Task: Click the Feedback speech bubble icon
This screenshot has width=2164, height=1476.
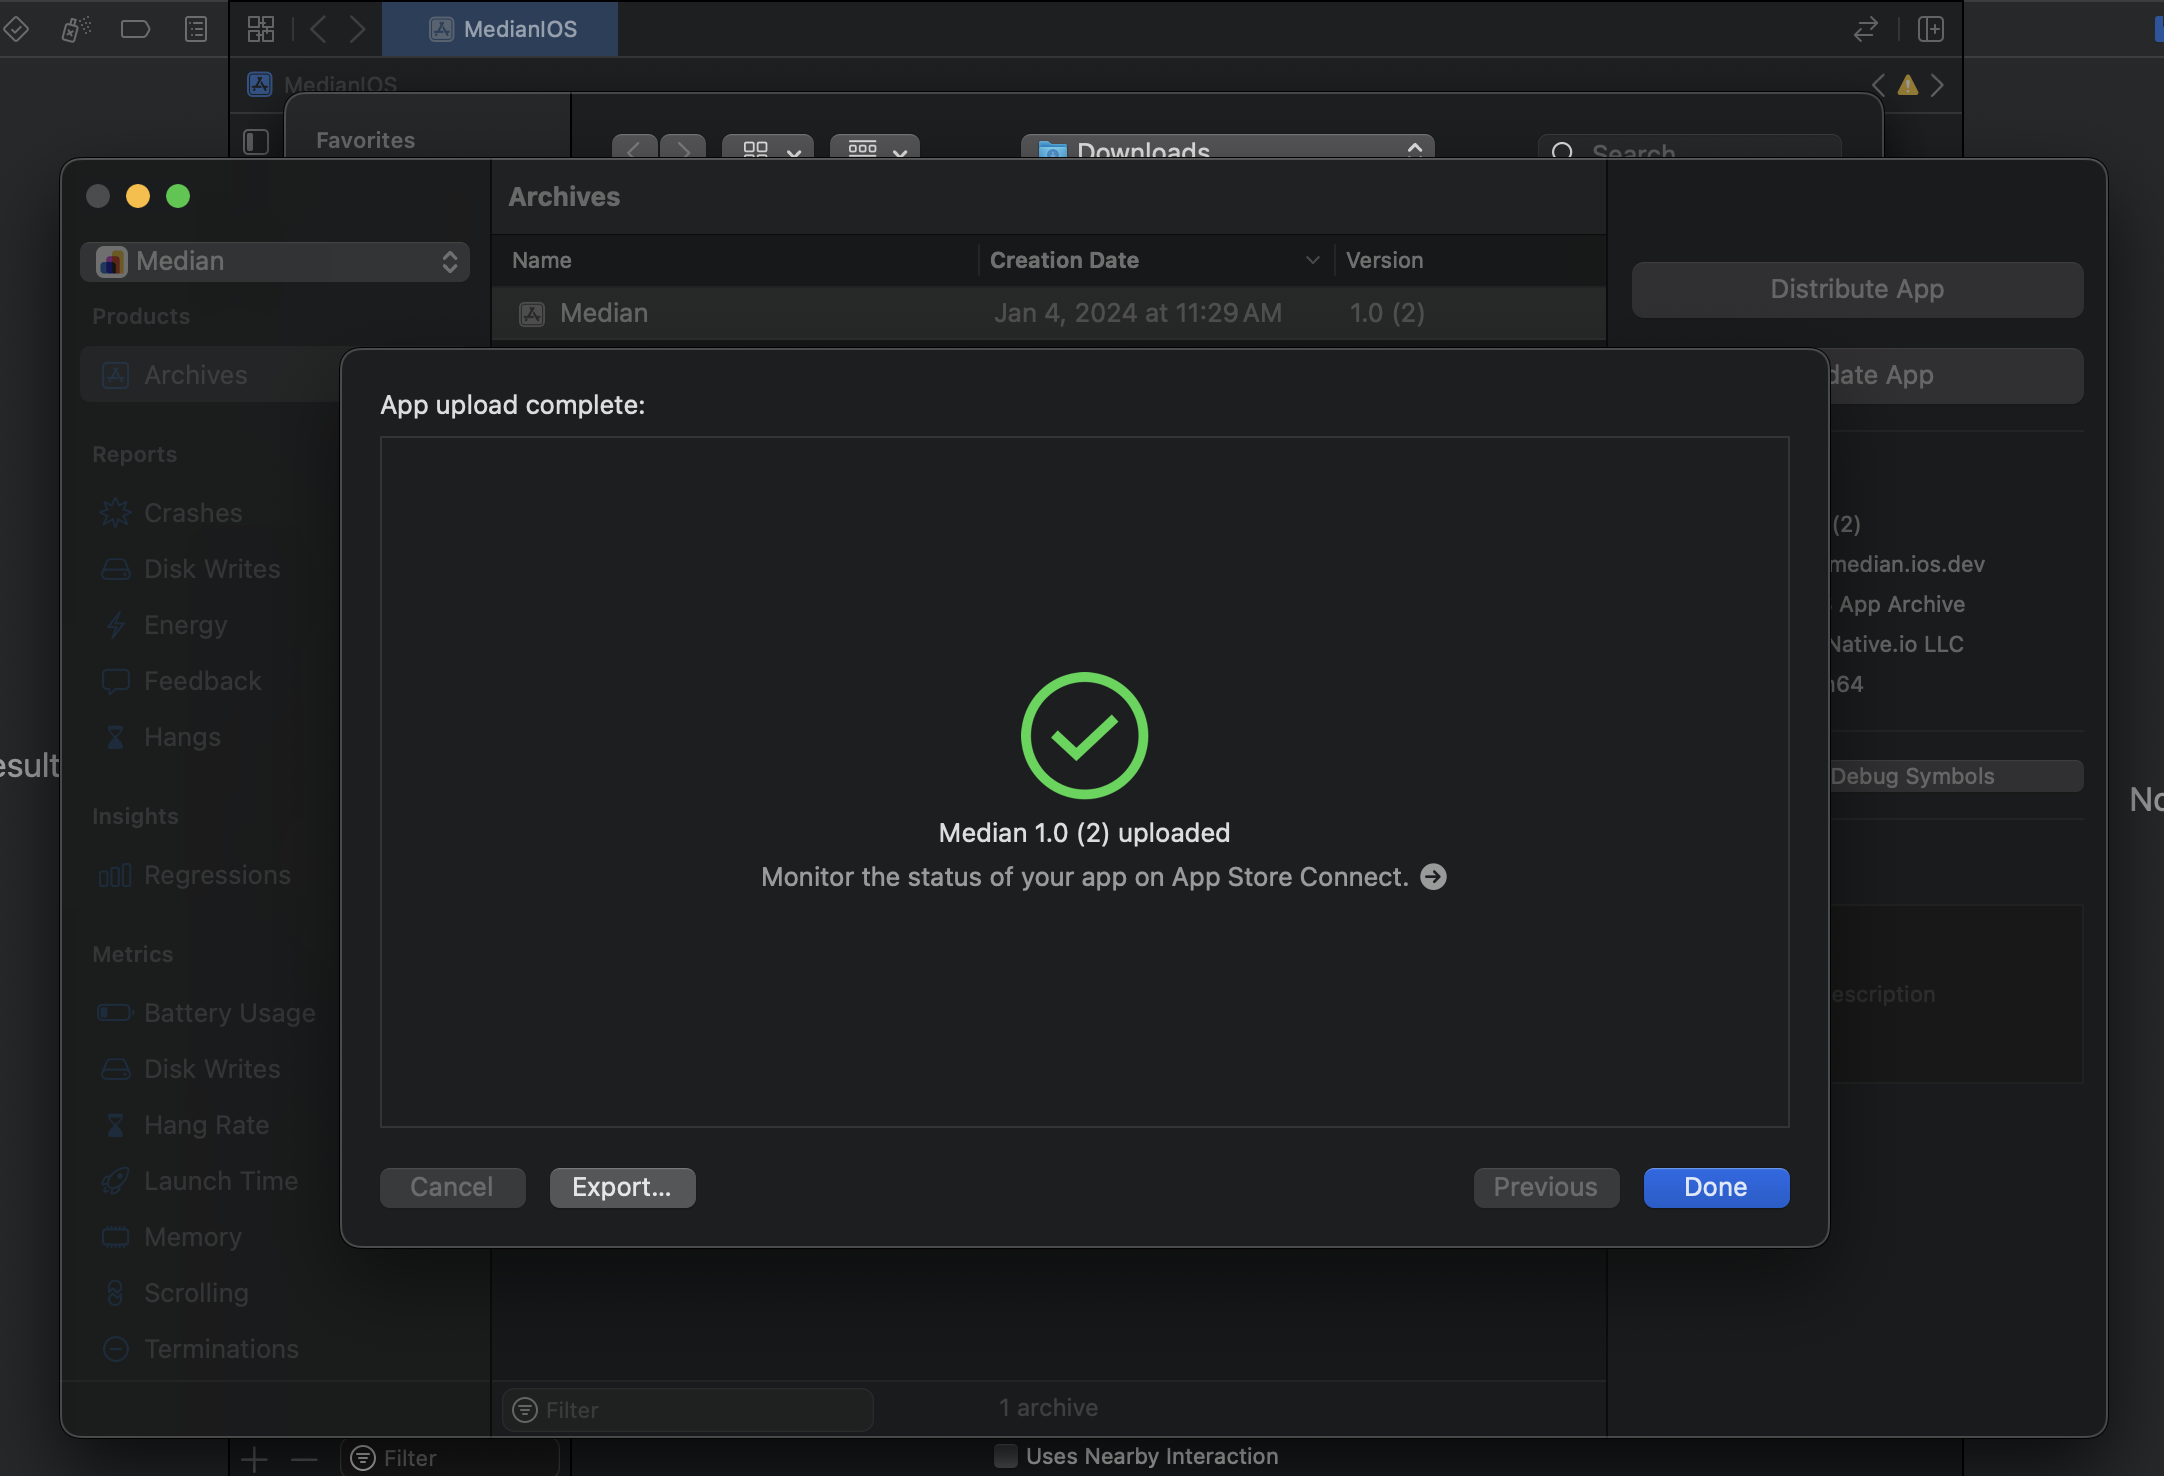Action: coord(115,681)
